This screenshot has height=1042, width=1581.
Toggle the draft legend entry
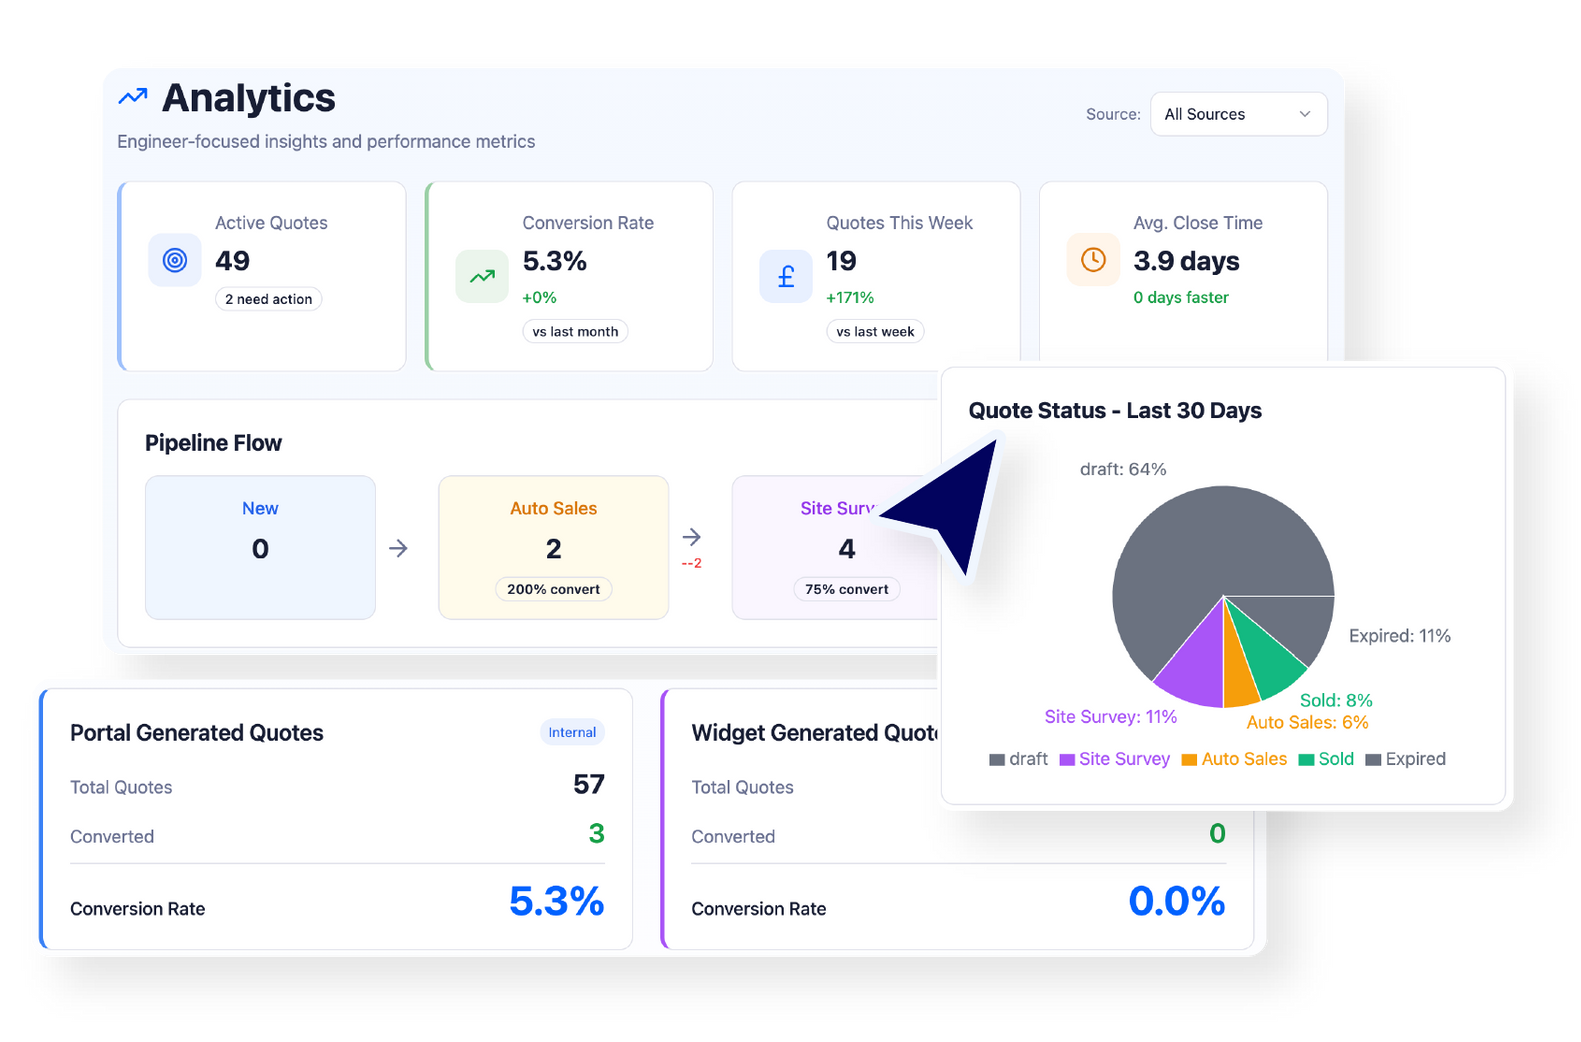point(1018,759)
